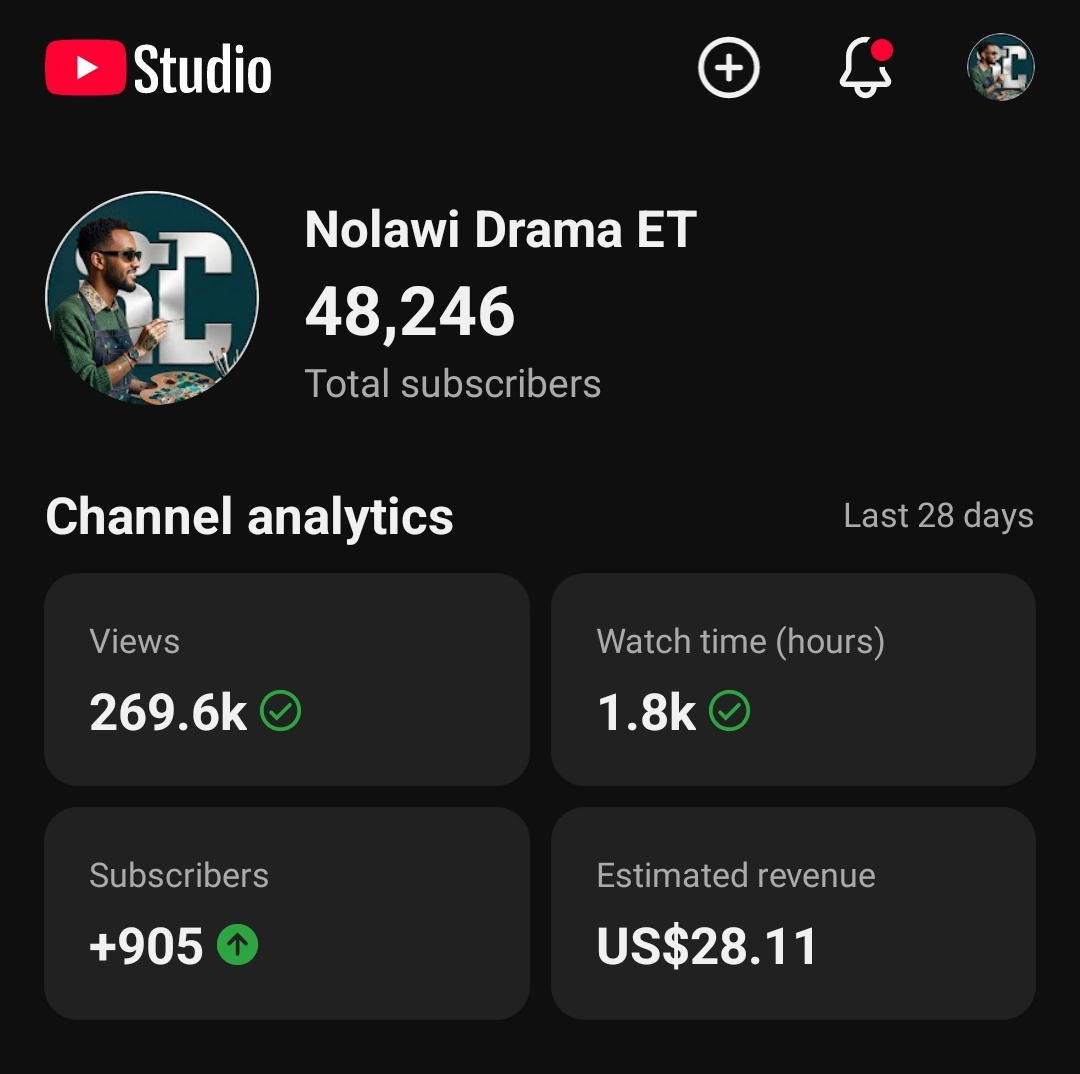1080x1074 pixels.
Task: Tap the large channel profile picture
Action: 152,298
